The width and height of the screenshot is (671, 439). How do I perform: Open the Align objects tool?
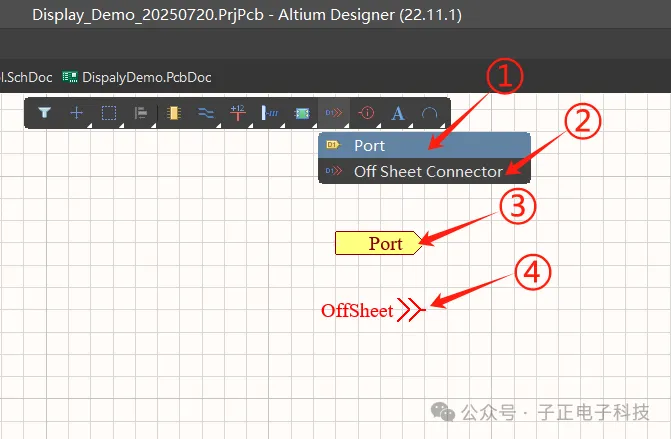pos(141,113)
